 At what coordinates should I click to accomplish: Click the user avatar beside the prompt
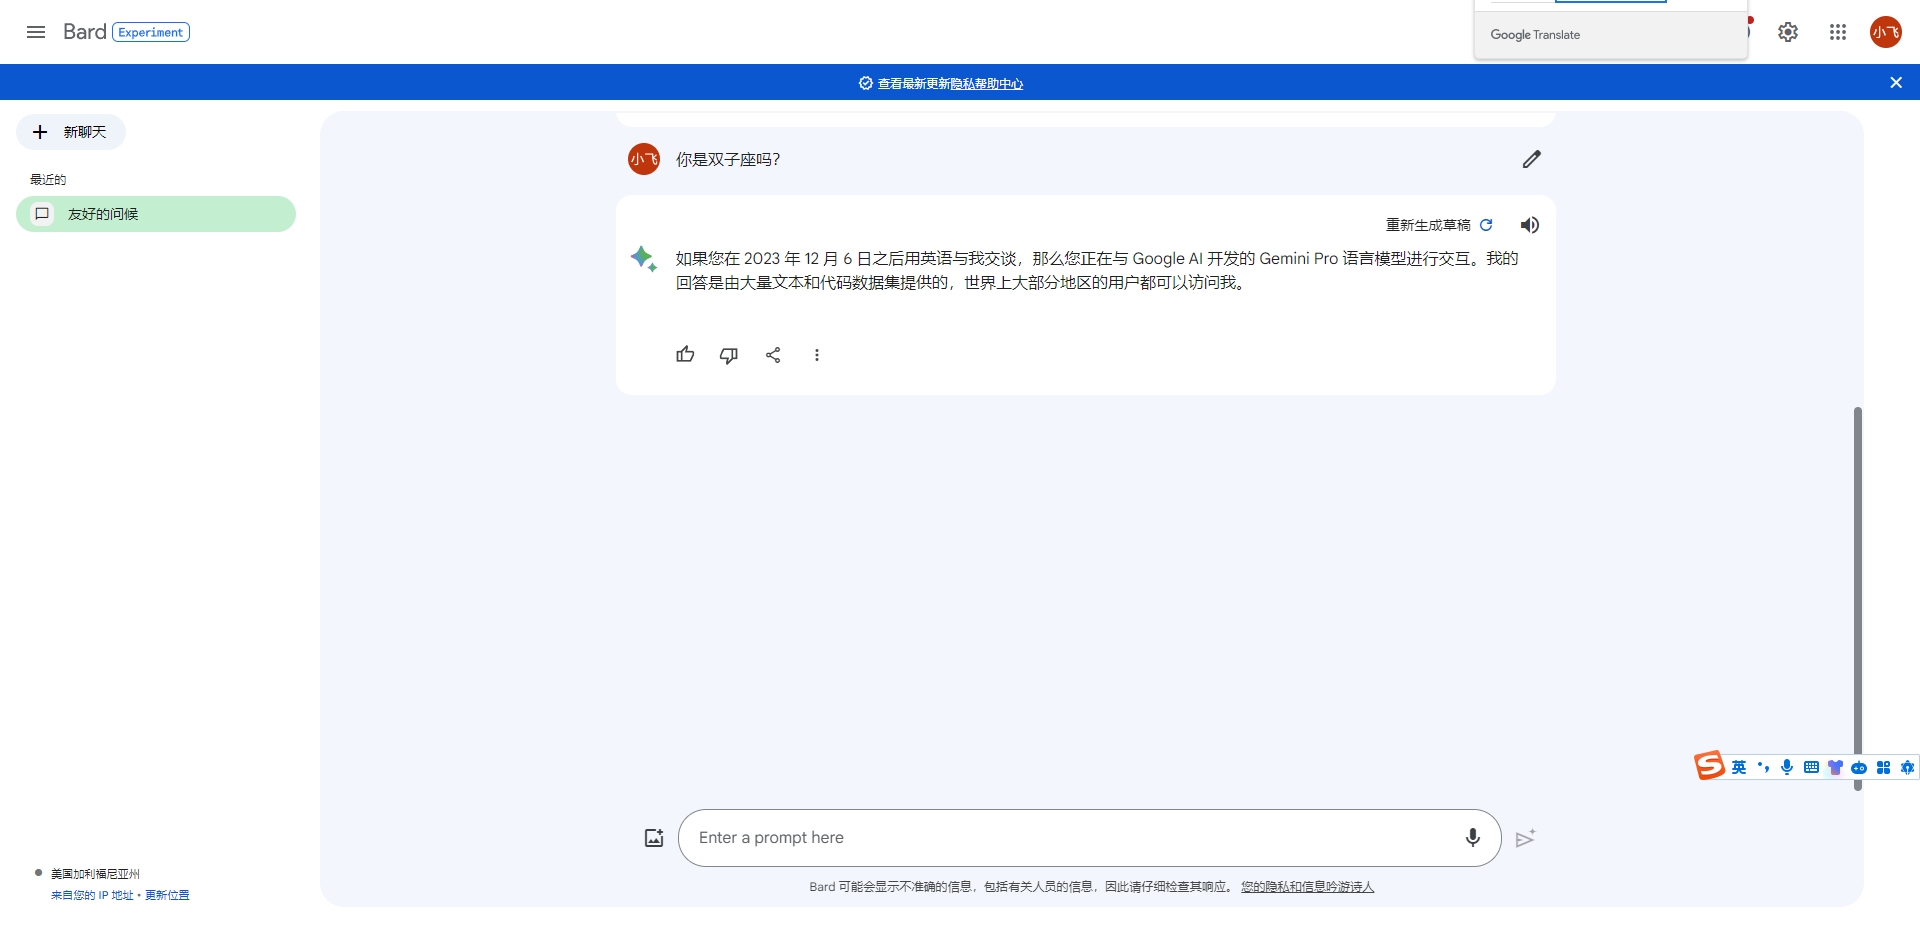pyautogui.click(x=644, y=159)
